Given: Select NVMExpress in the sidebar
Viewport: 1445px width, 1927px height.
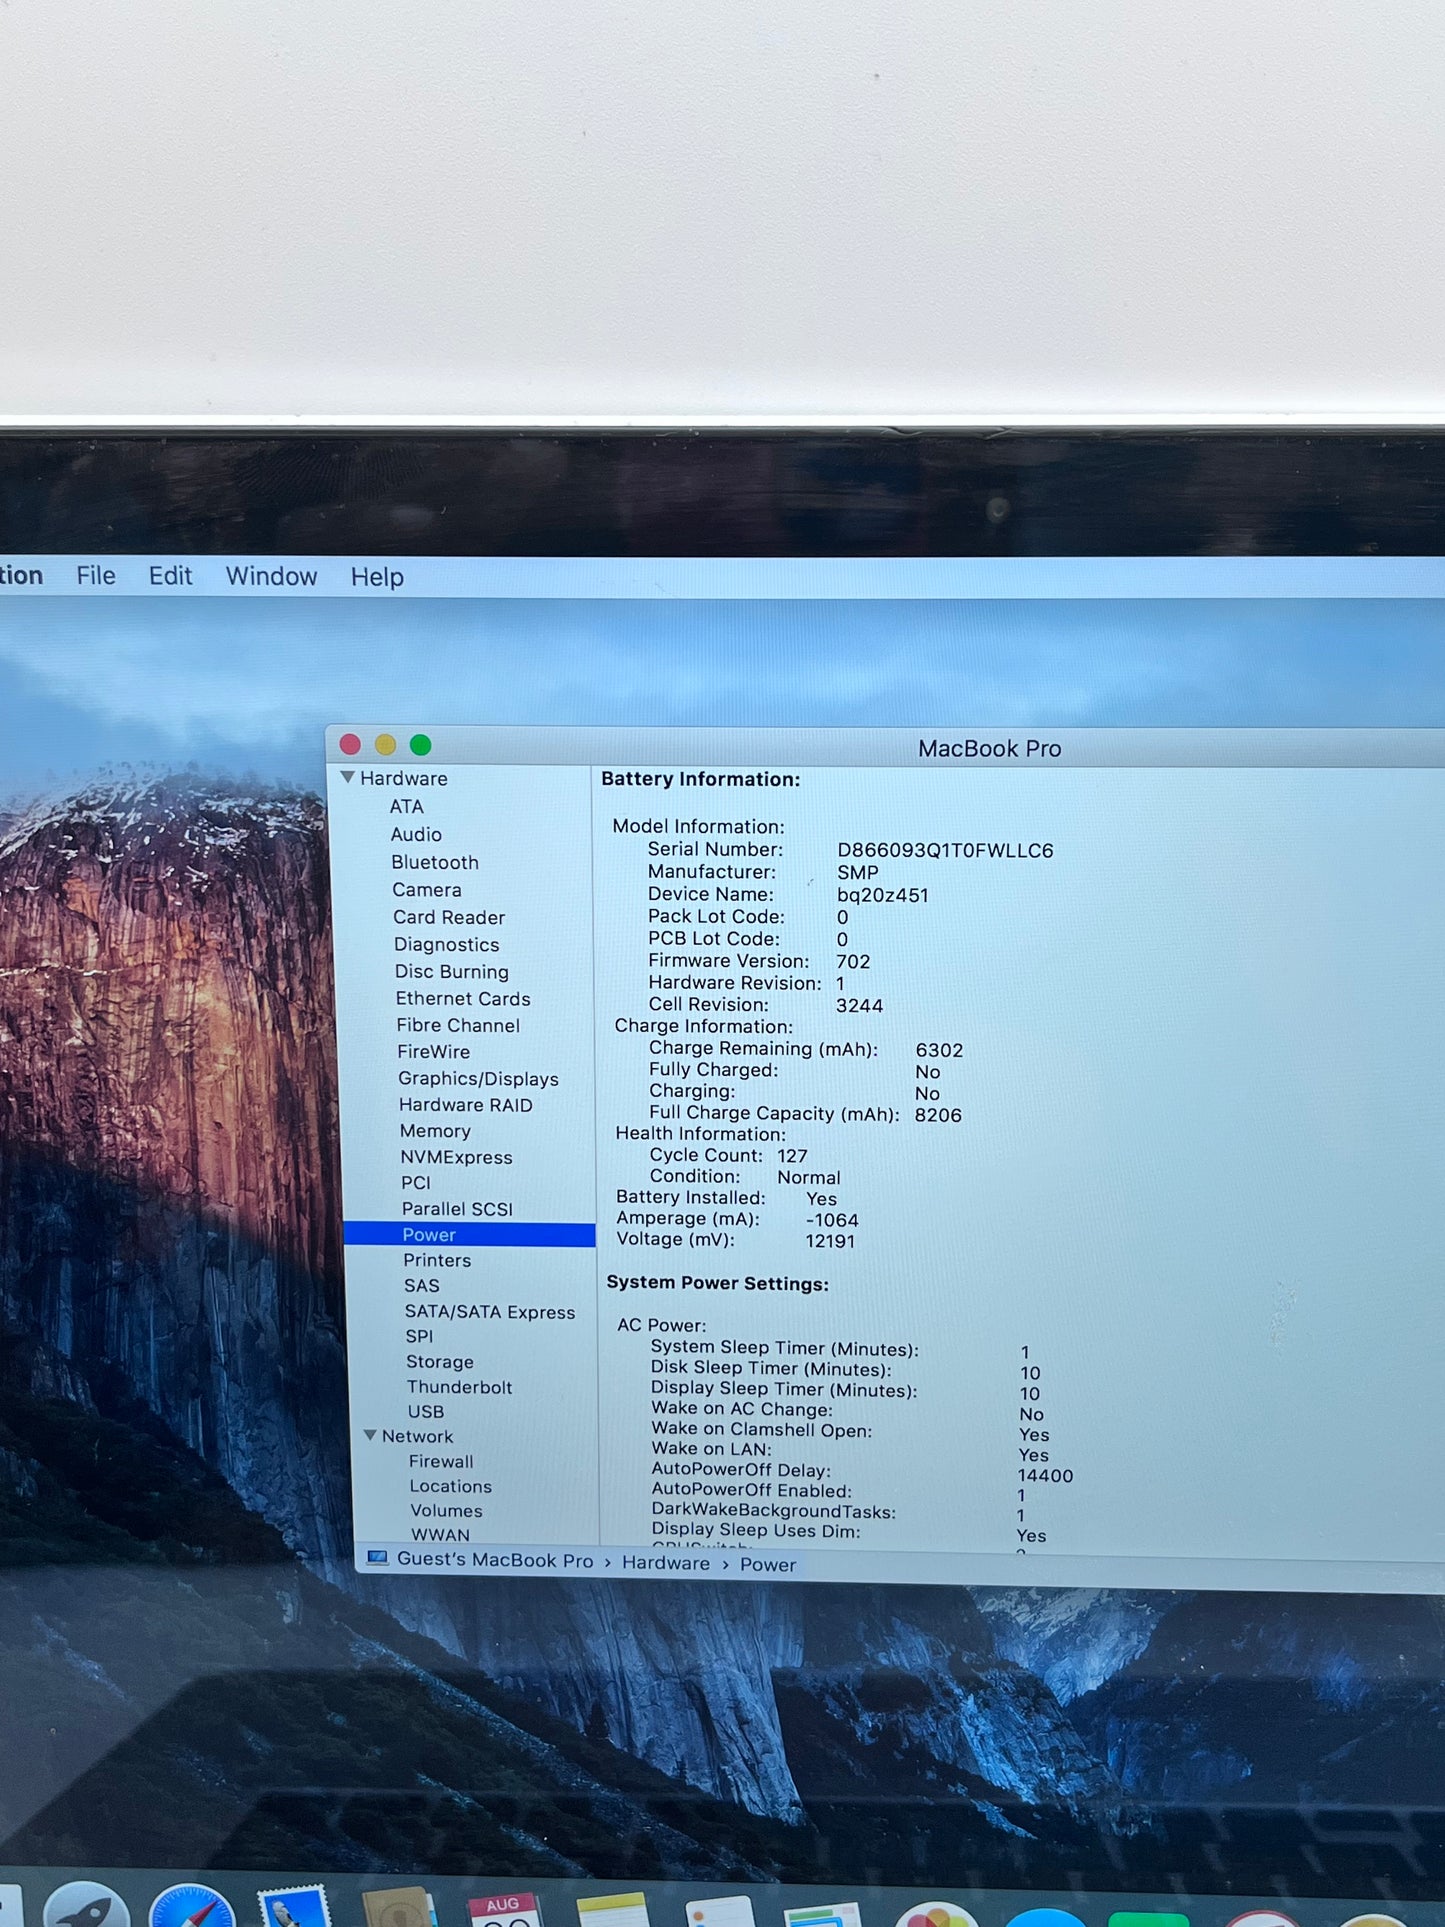Looking at the screenshot, I should pos(457,1156).
